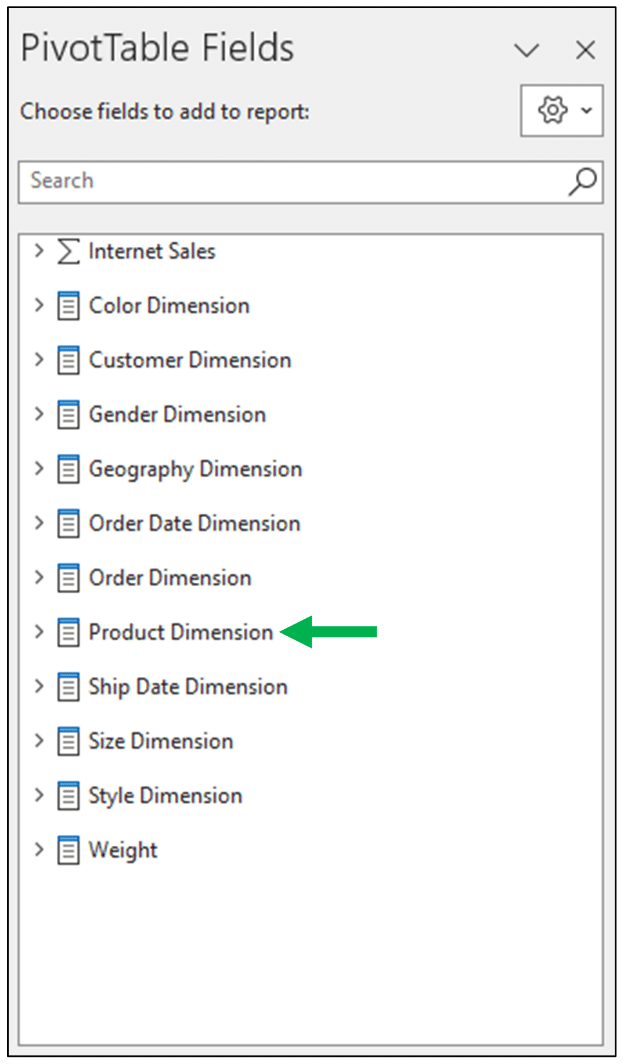Click the table icon next to Weight
This screenshot has height=1064, width=624.
(x=66, y=850)
